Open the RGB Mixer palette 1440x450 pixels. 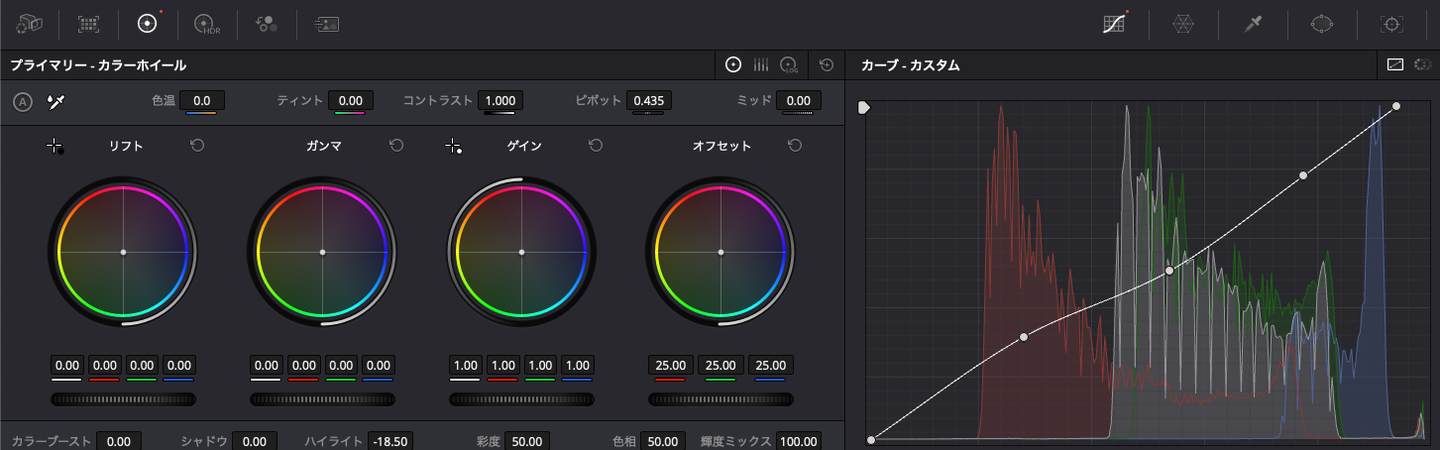pos(266,24)
